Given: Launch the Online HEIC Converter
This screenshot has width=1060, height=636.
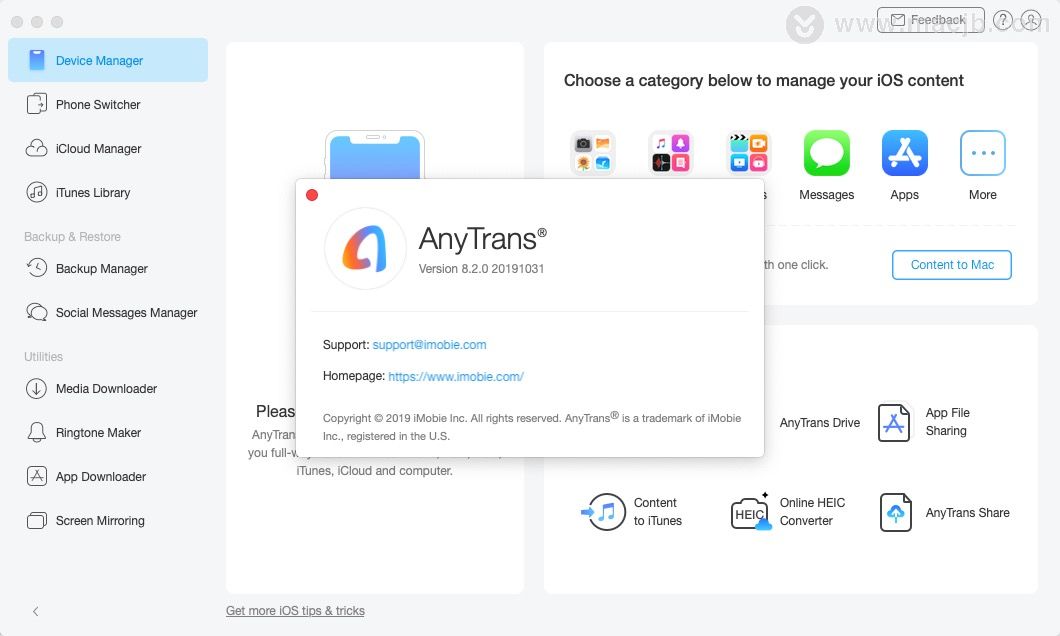Looking at the screenshot, I should point(750,512).
